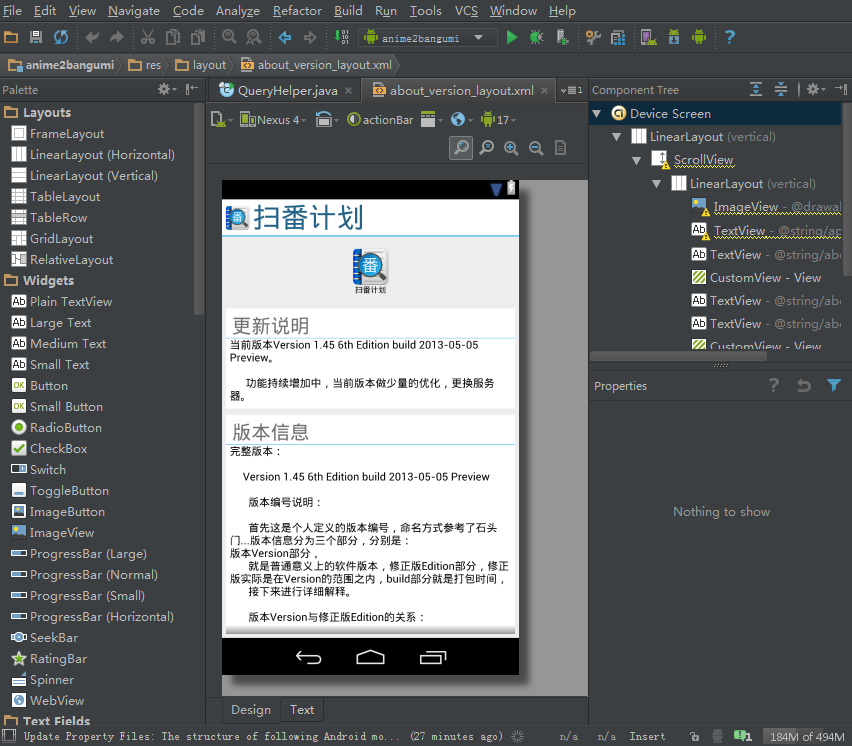Click the layout breadcrumb folder
This screenshot has width=852, height=746.
point(209,65)
